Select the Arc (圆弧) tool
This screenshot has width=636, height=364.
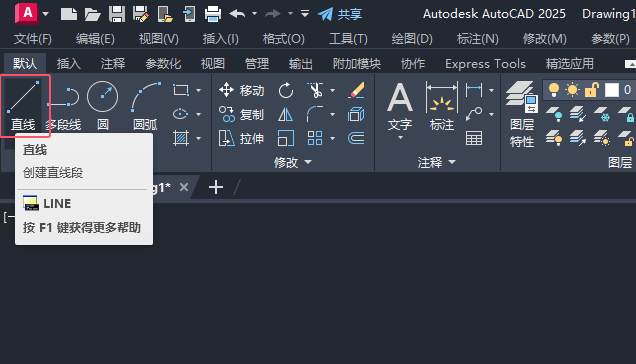146,106
